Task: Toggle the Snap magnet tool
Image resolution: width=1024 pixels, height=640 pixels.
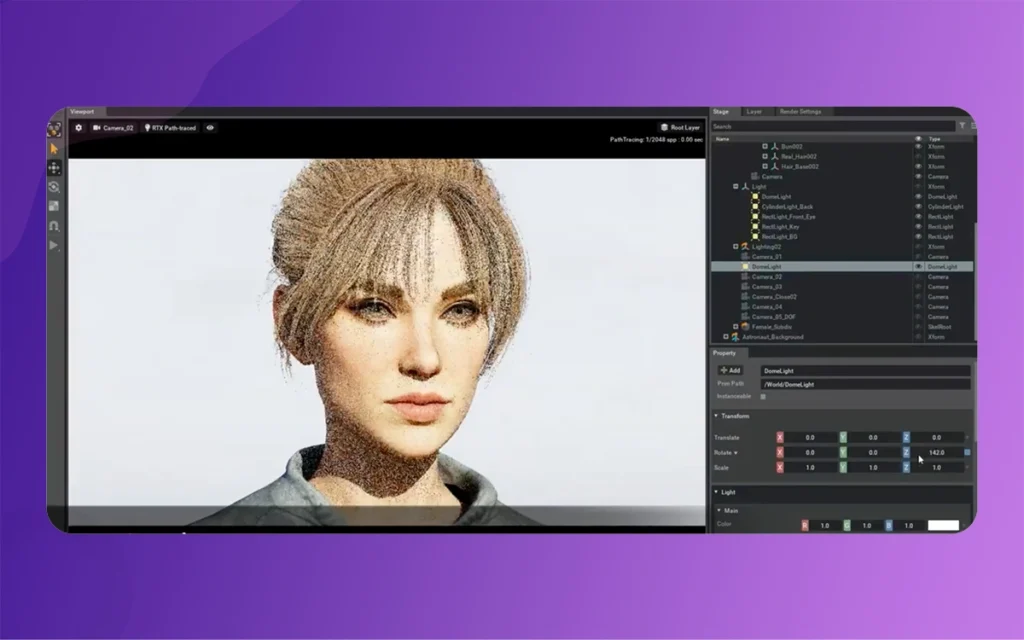Action: pyautogui.click(x=54, y=226)
